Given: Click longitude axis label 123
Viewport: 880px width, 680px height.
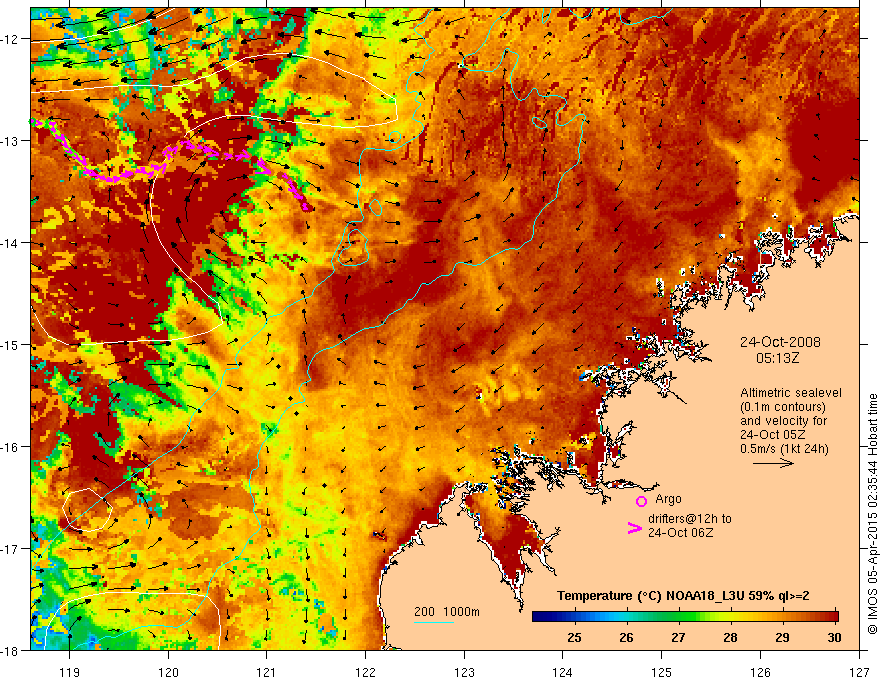Looking at the screenshot, I should [464, 672].
